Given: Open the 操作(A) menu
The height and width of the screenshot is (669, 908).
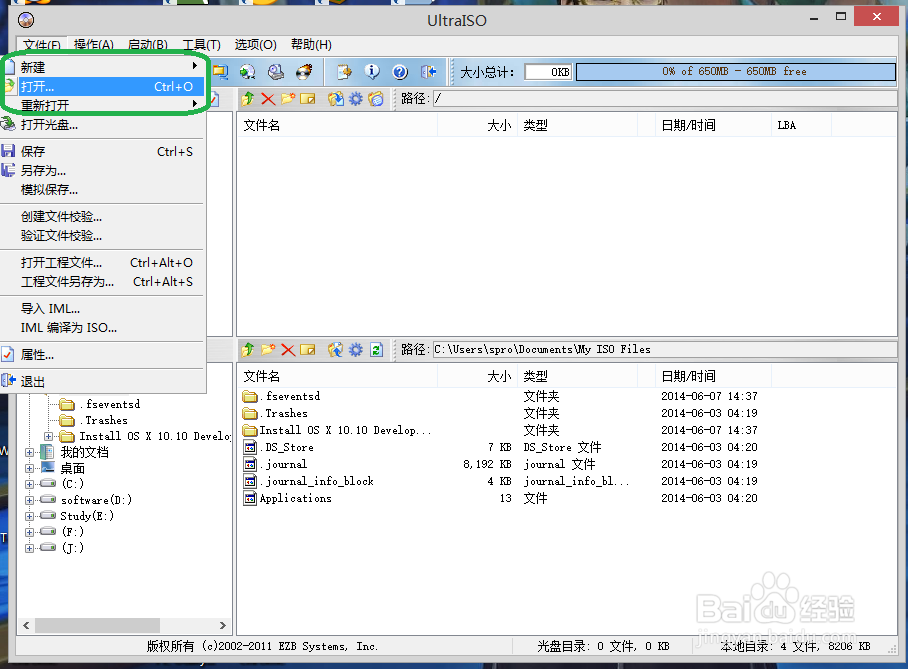Looking at the screenshot, I should coord(94,45).
